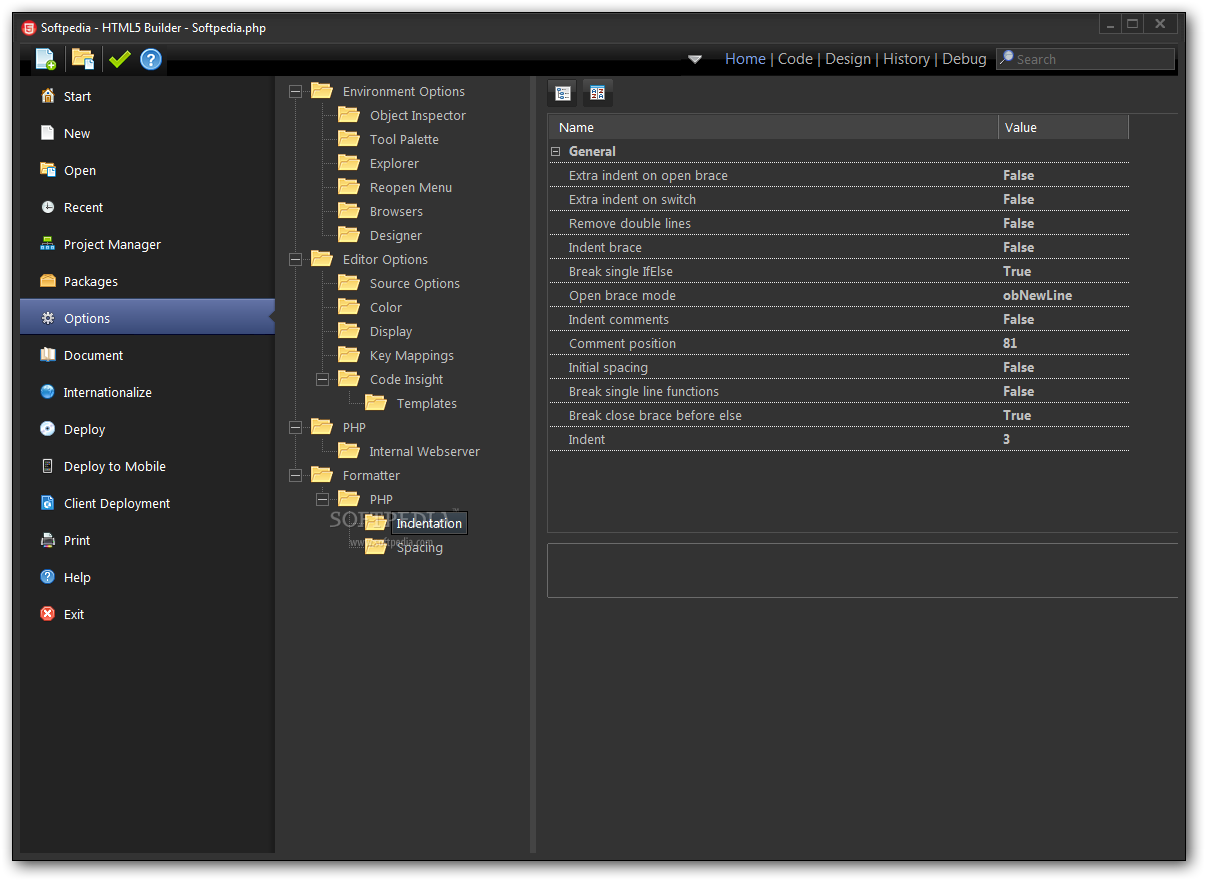
Task: Switch to the Home view
Action: coord(745,59)
